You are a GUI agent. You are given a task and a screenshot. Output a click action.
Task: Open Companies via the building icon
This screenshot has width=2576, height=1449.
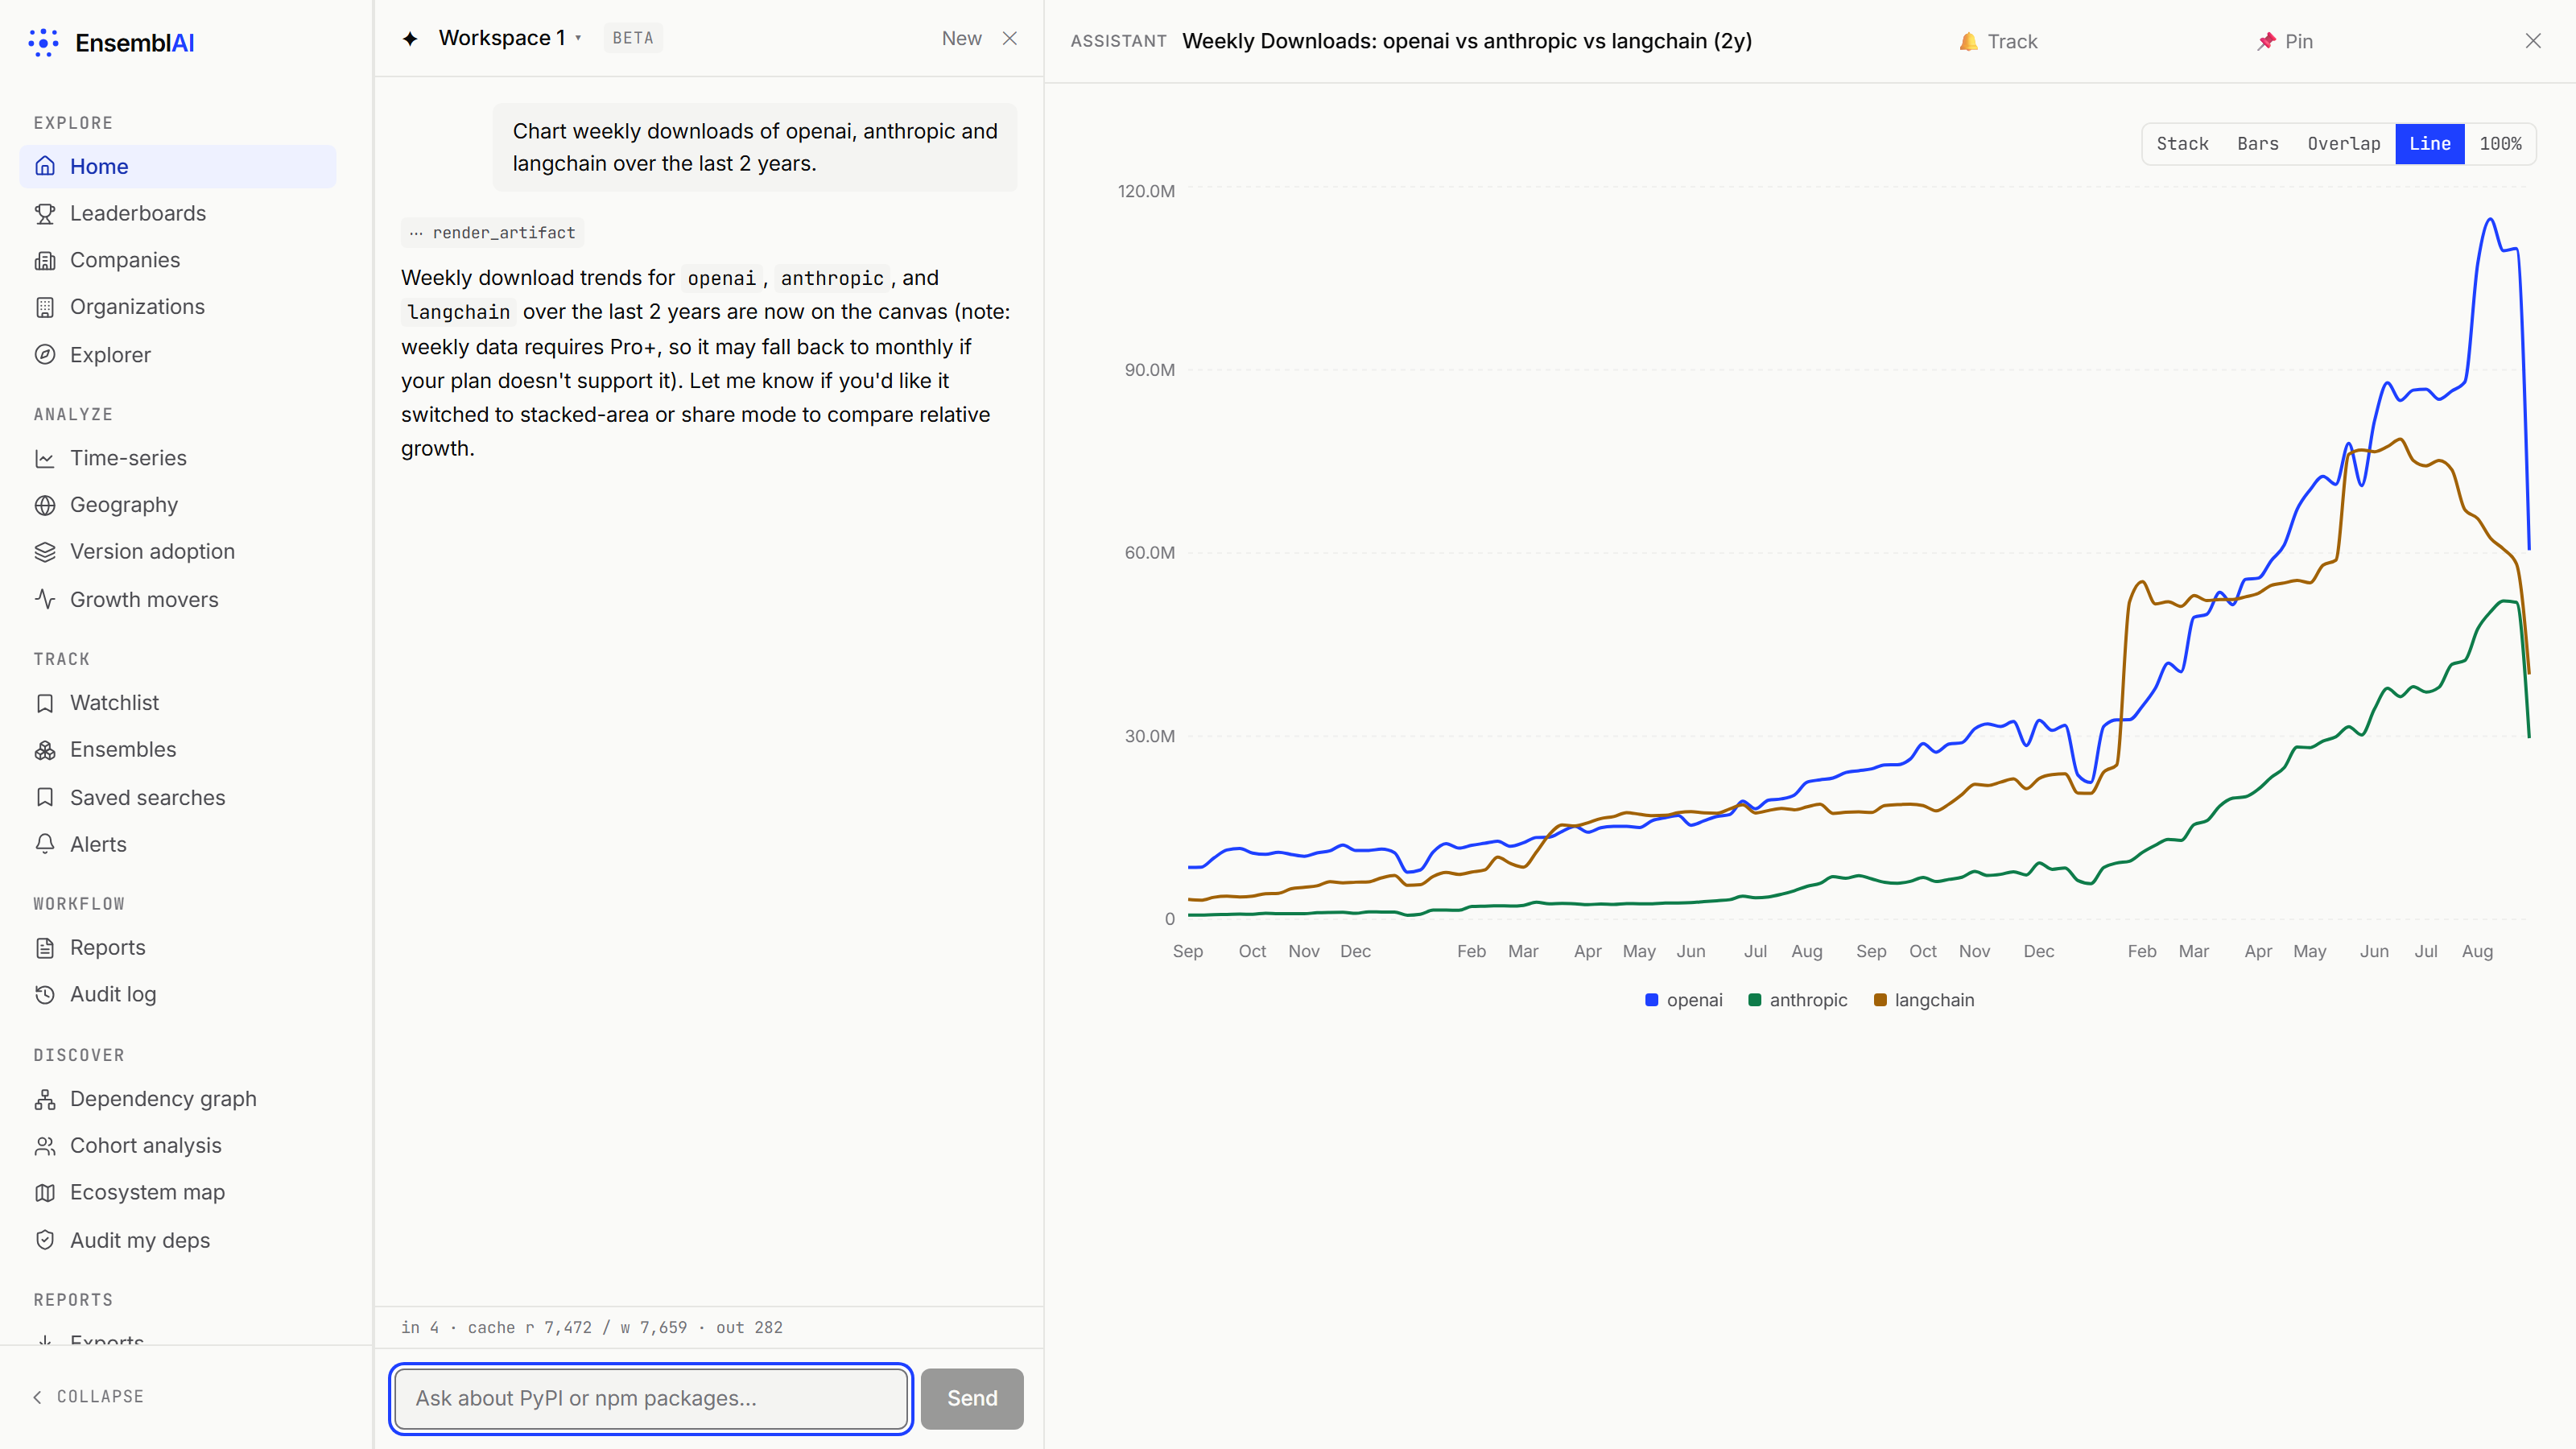coord(45,260)
